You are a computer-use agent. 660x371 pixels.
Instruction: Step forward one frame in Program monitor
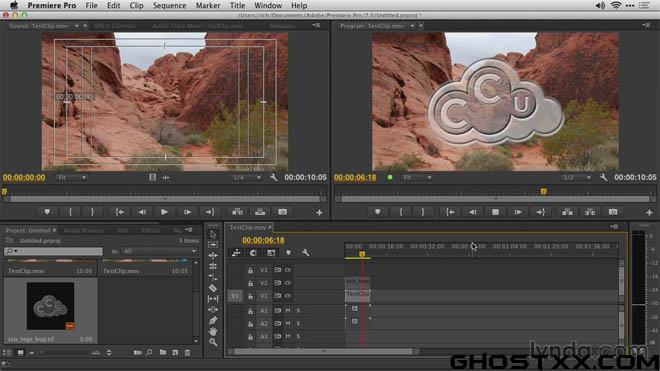tap(518, 212)
